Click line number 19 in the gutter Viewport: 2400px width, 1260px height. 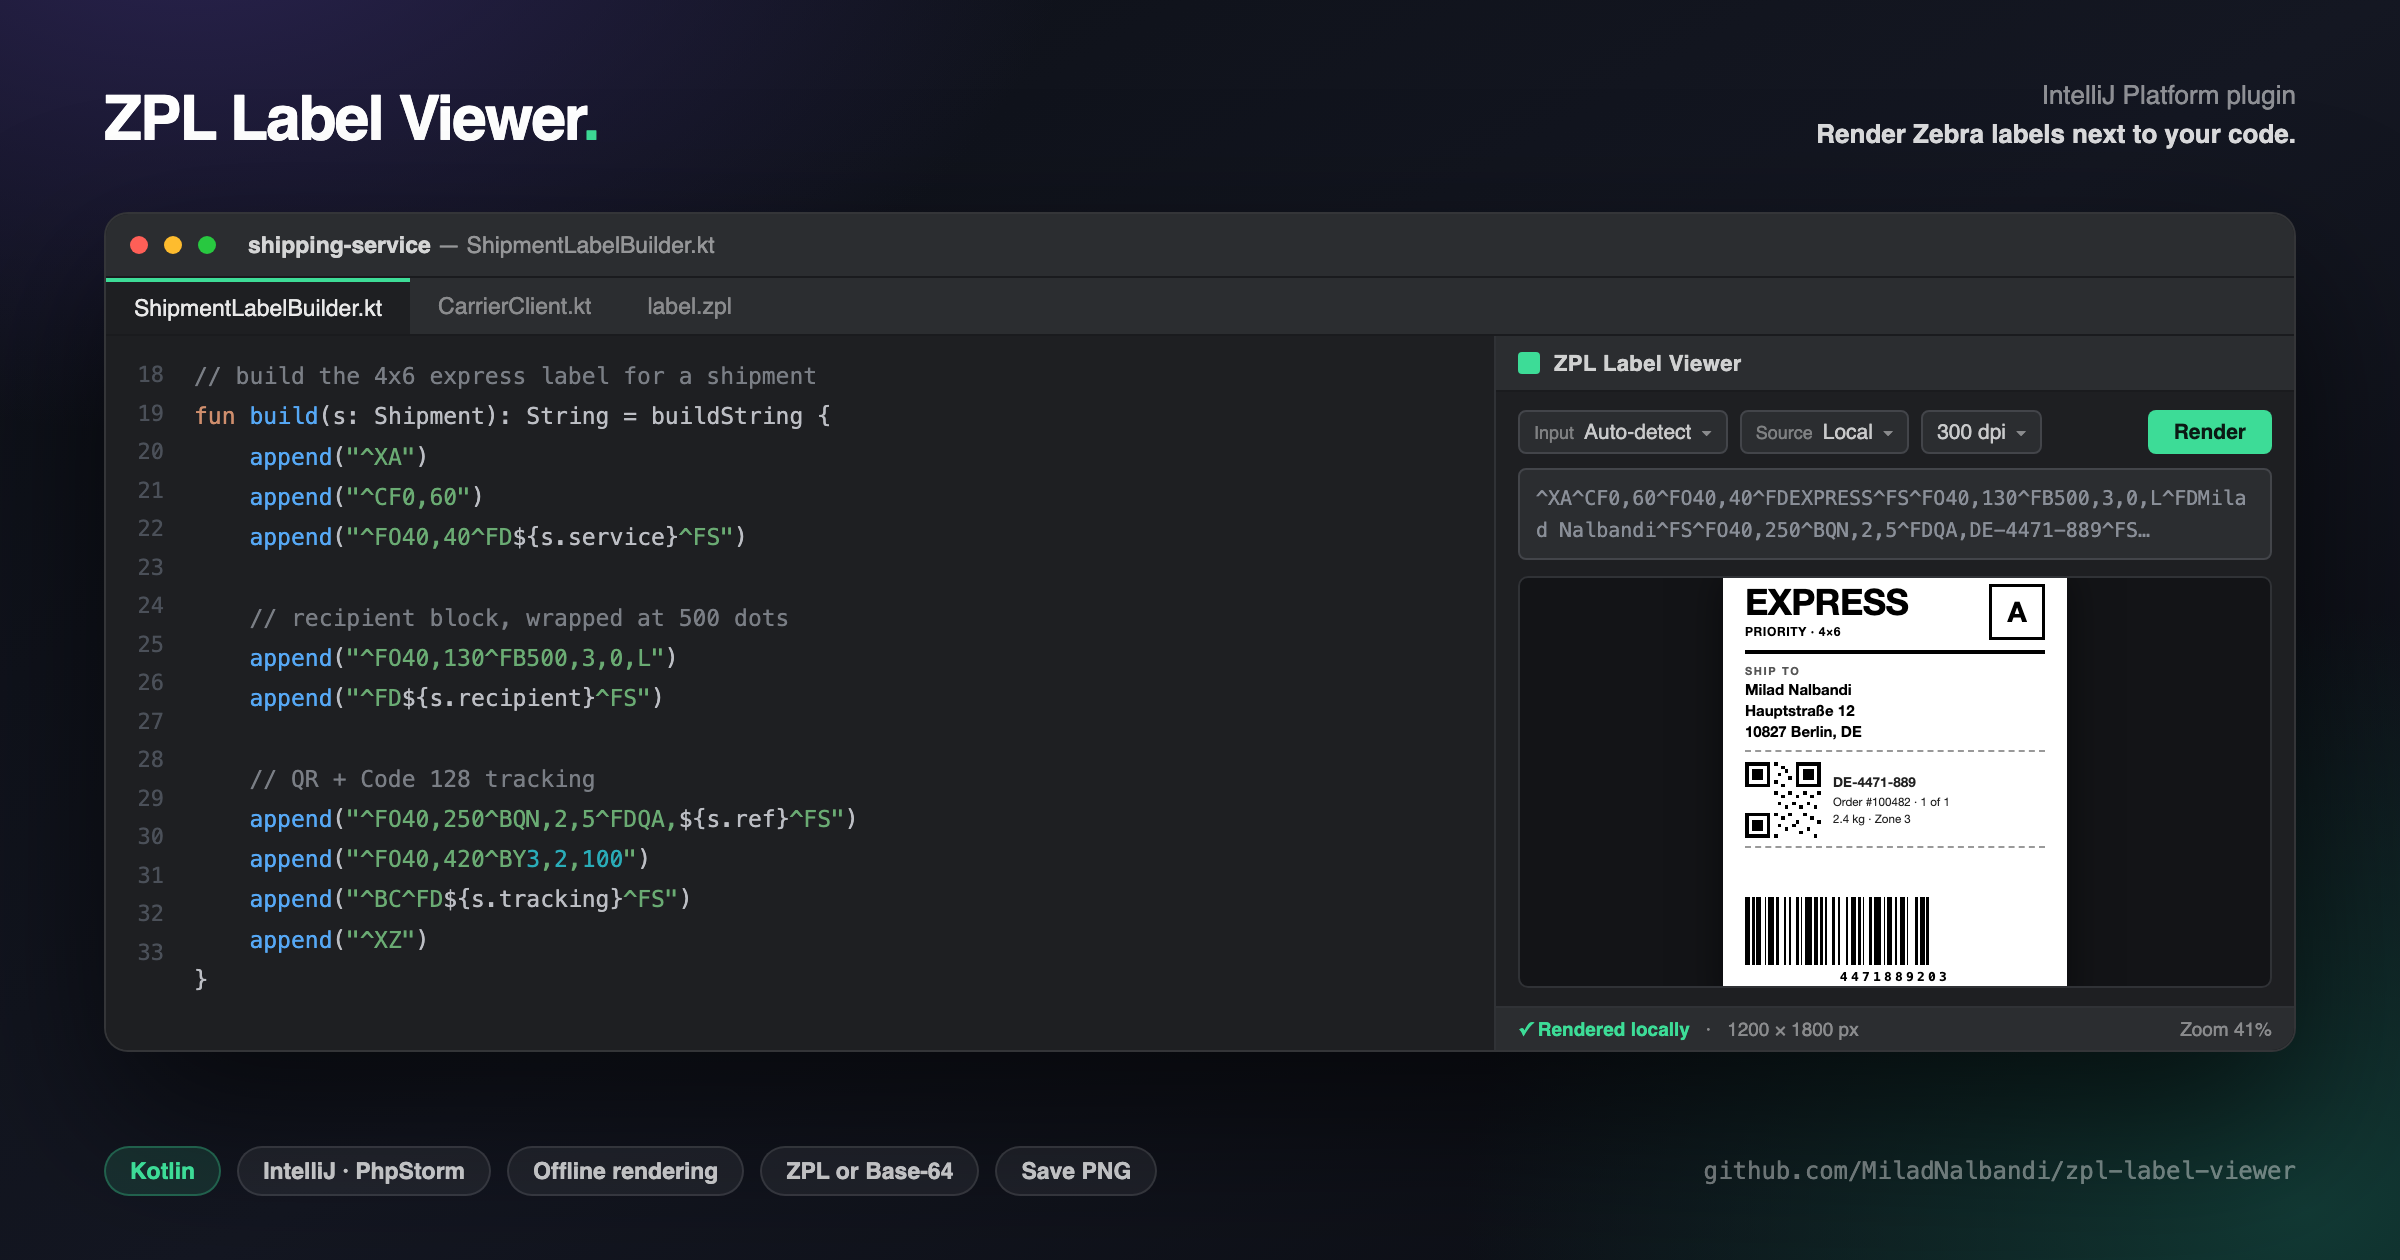tap(151, 413)
